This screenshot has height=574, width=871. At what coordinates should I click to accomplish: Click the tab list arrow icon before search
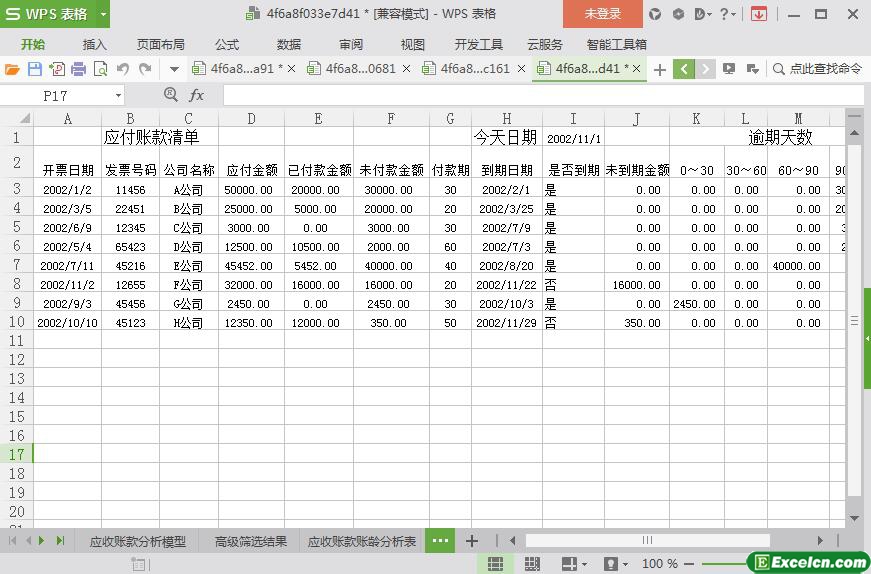tap(753, 69)
